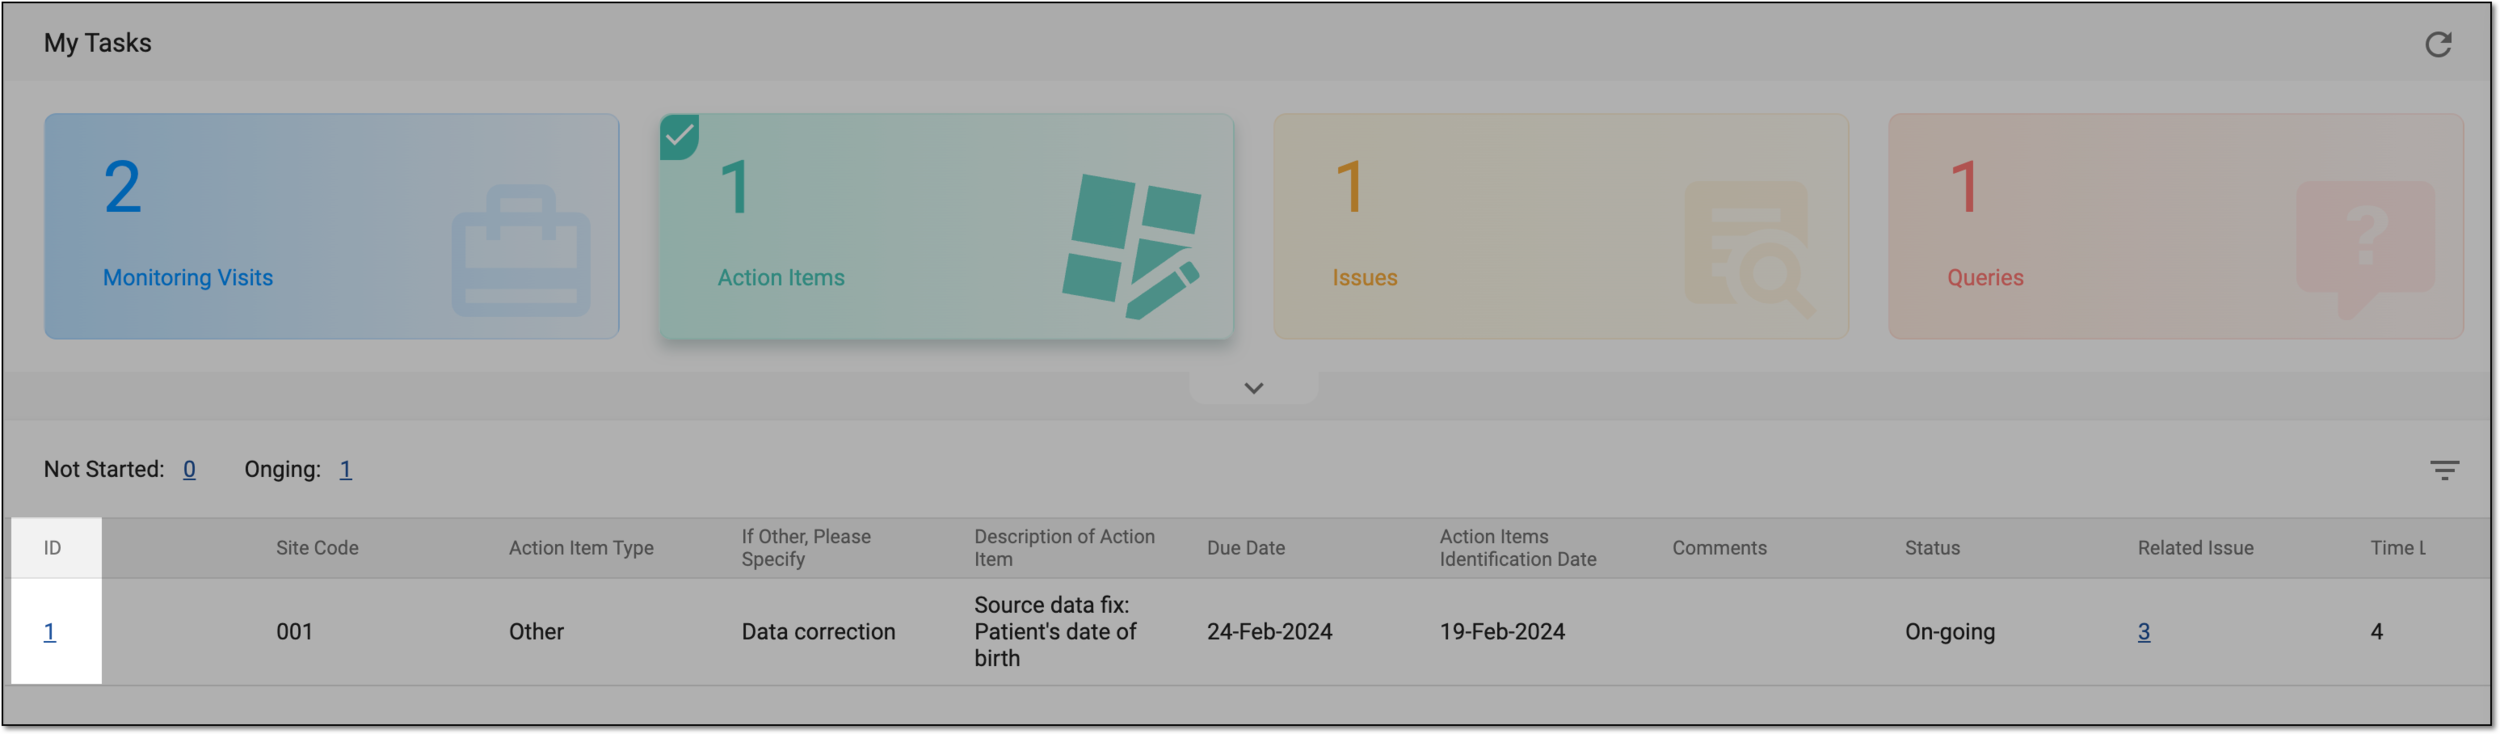Sort by Site Code column header
Image resolution: width=2500 pixels, height=734 pixels.
pos(317,548)
